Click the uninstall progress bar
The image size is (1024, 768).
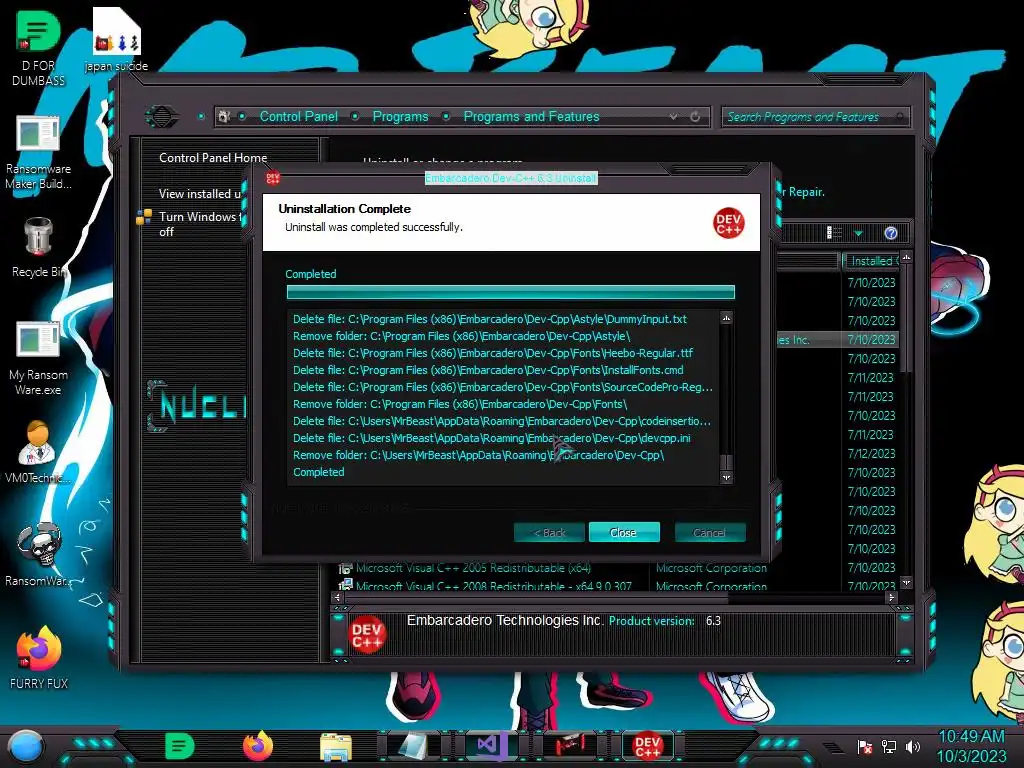tap(511, 292)
